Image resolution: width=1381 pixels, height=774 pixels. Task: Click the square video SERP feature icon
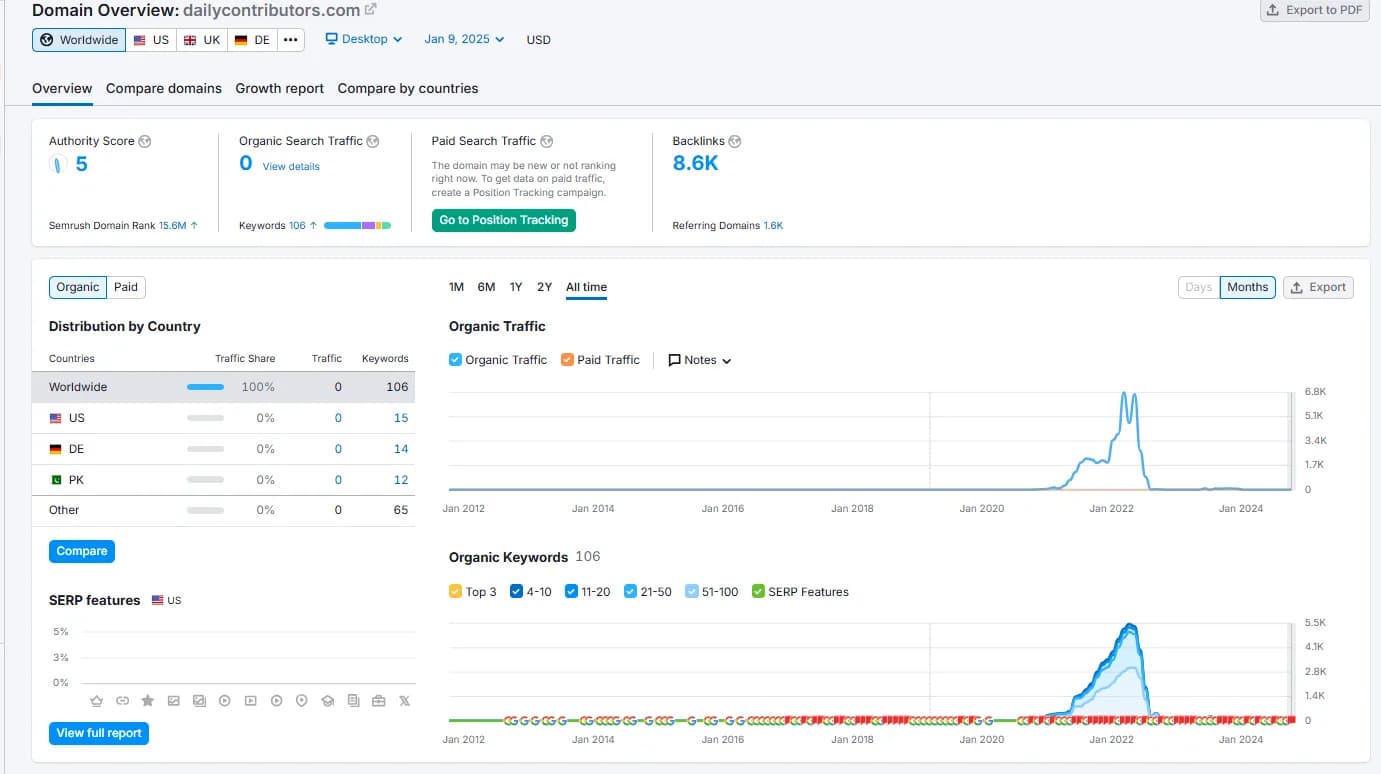[x=251, y=701]
